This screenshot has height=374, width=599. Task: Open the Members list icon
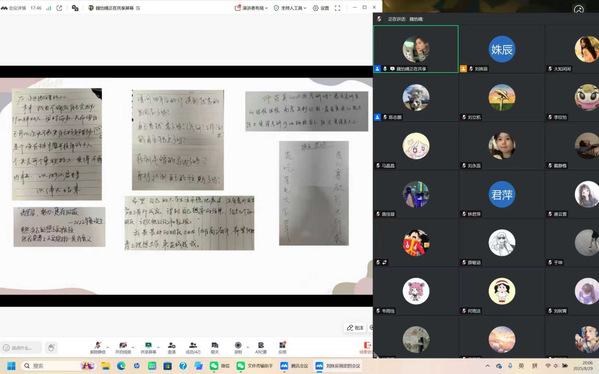click(x=193, y=347)
